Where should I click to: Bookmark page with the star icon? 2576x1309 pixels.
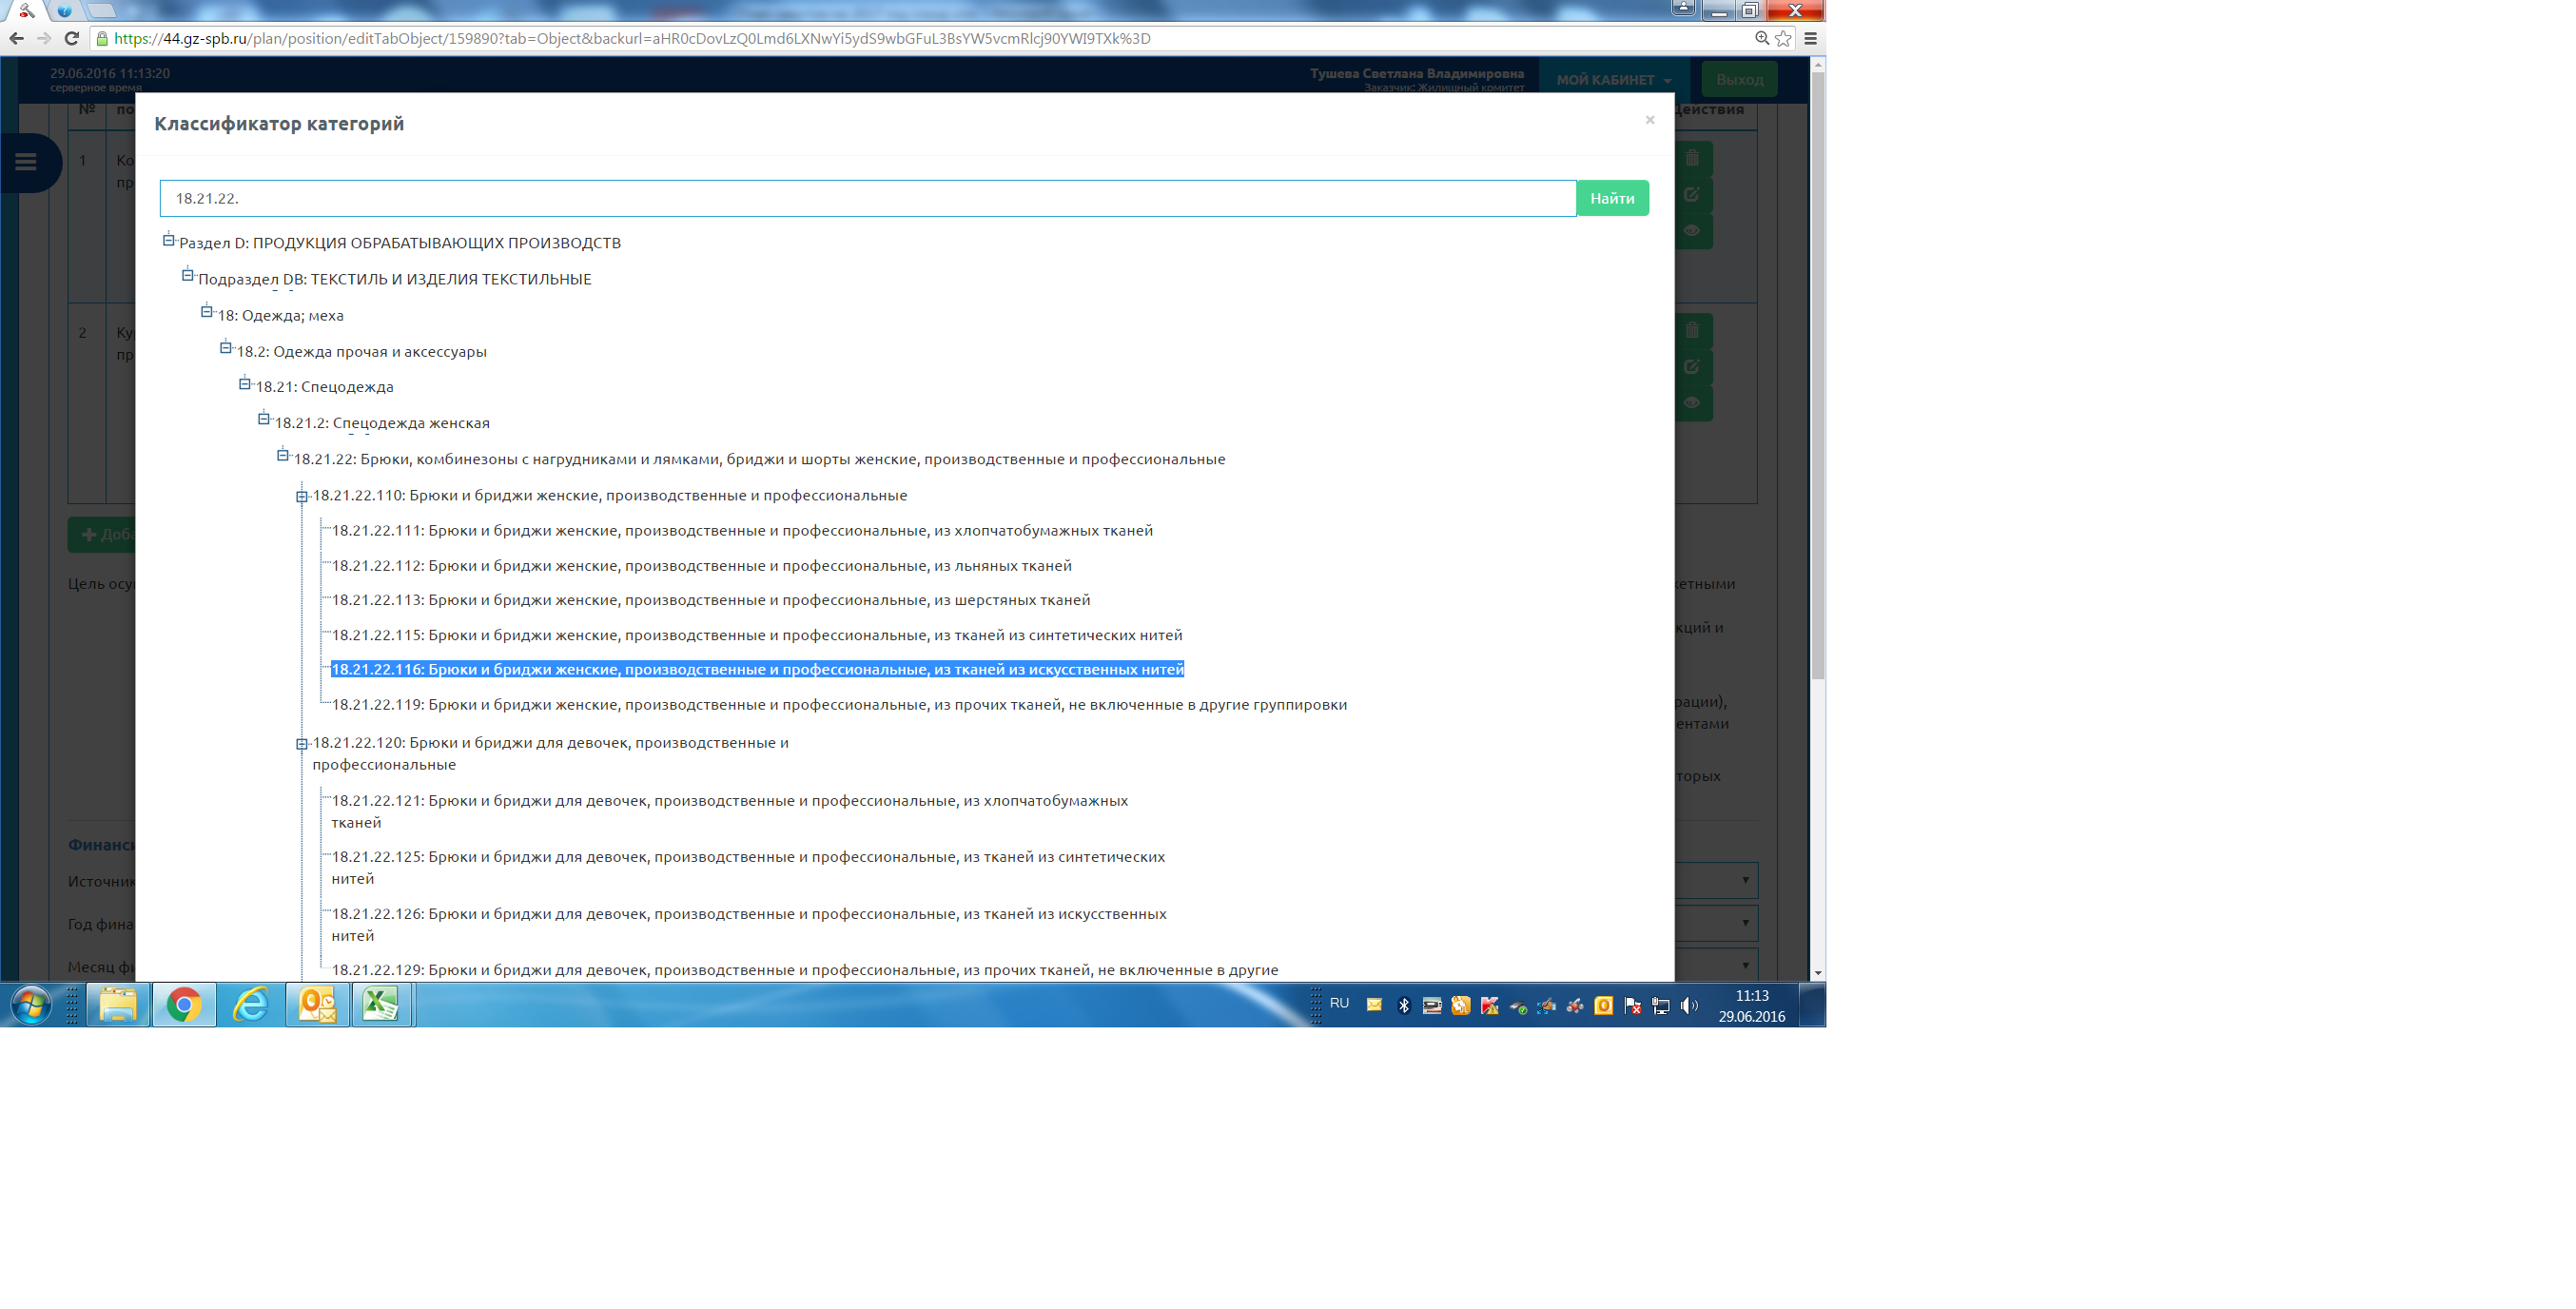pyautogui.click(x=1784, y=38)
